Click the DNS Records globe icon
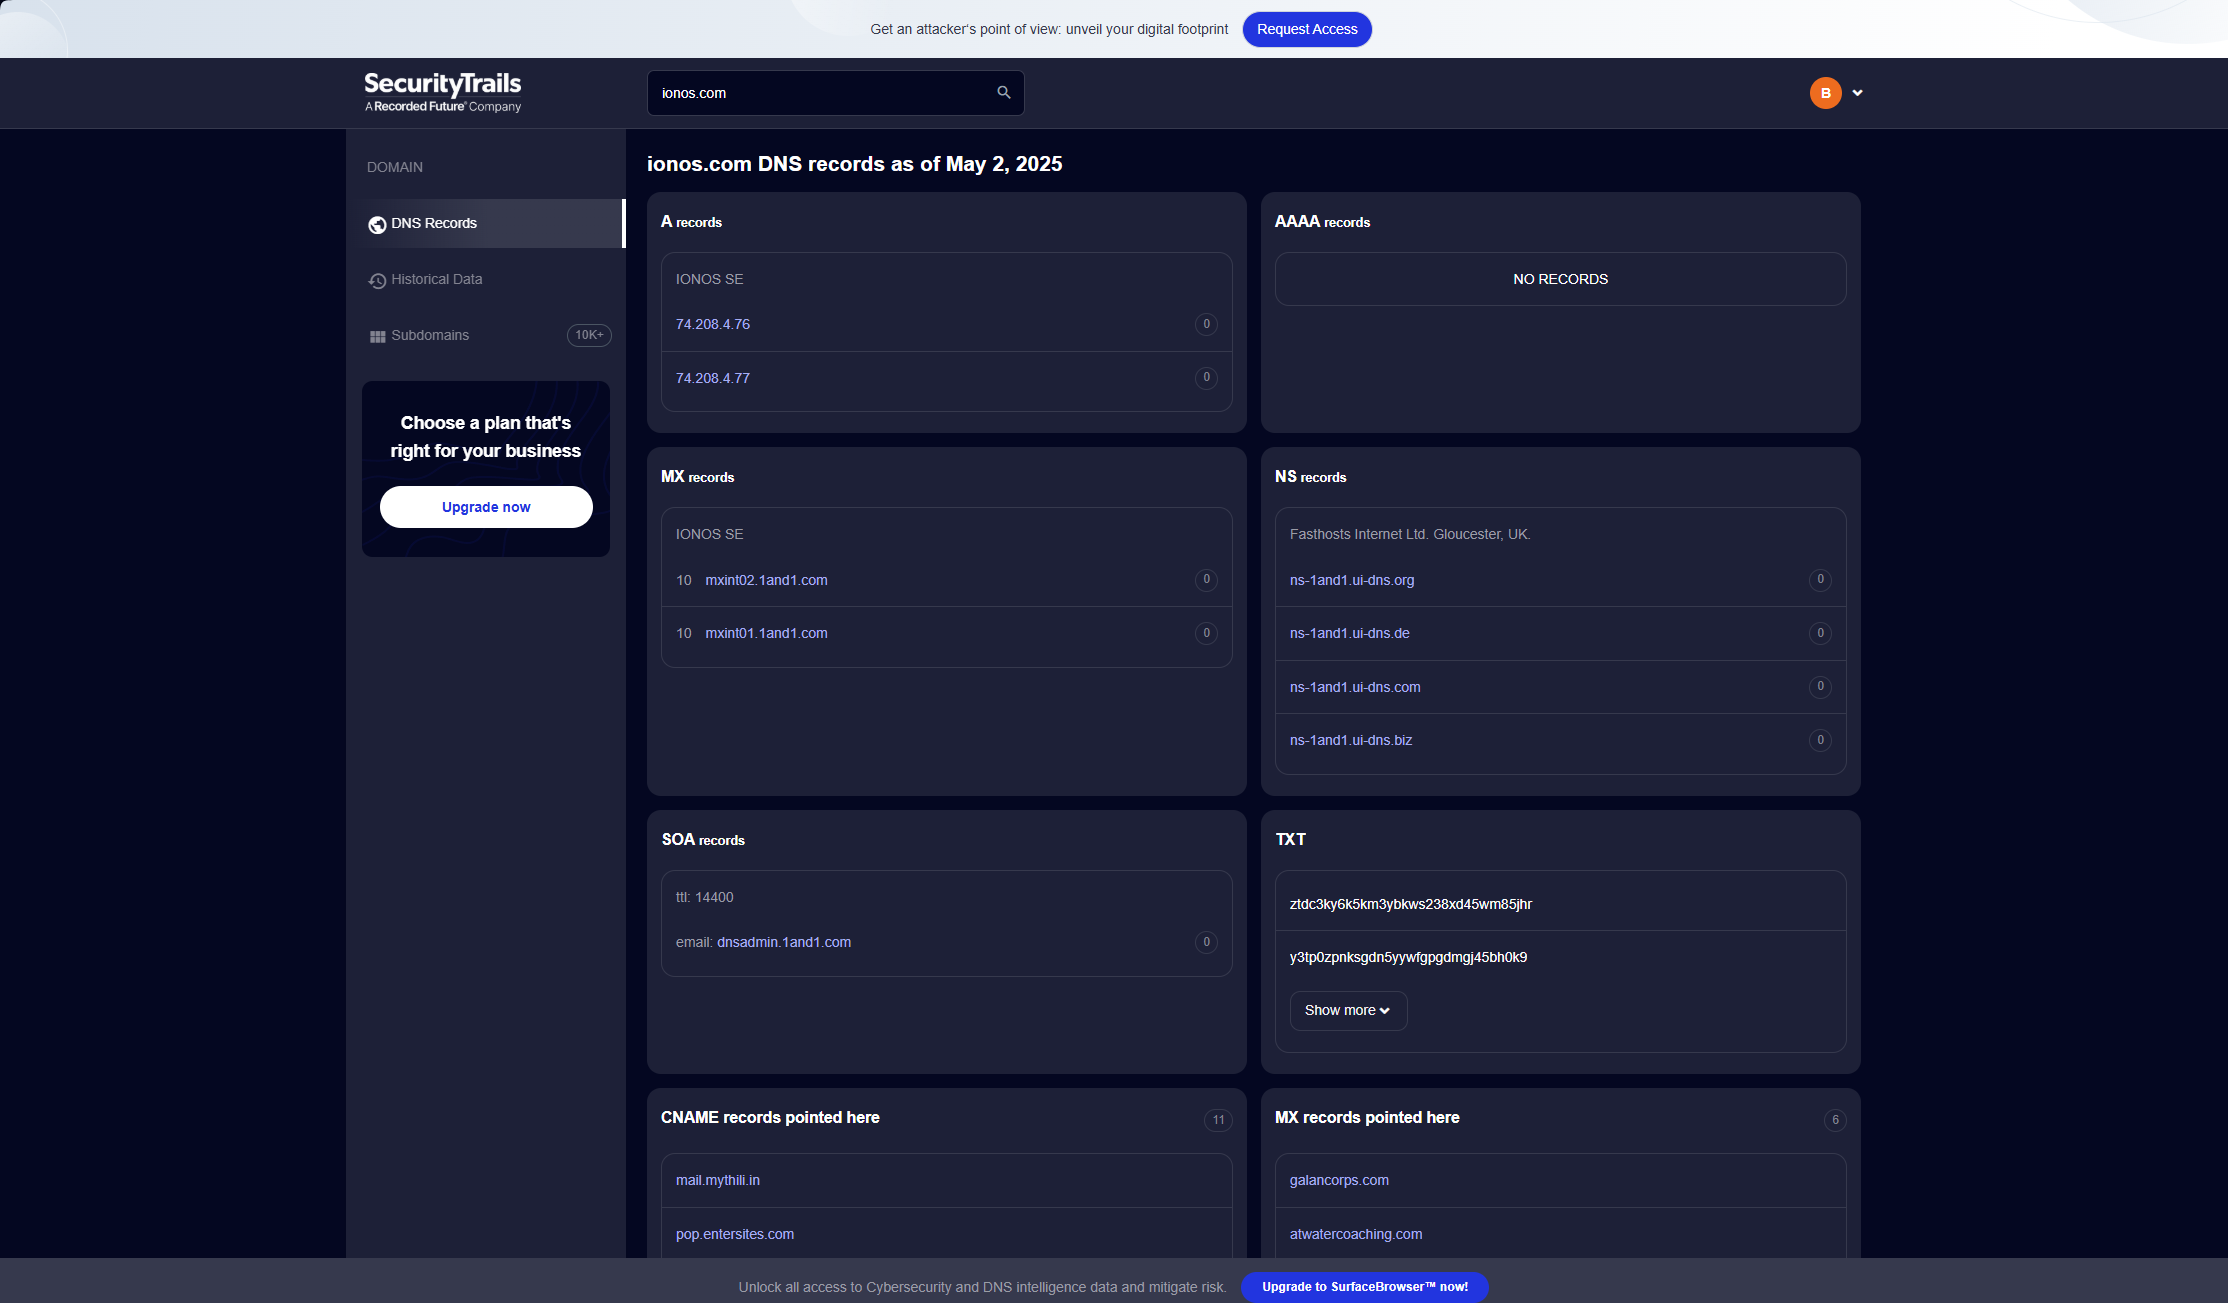Viewport: 2228px width, 1303px height. [x=377, y=225]
